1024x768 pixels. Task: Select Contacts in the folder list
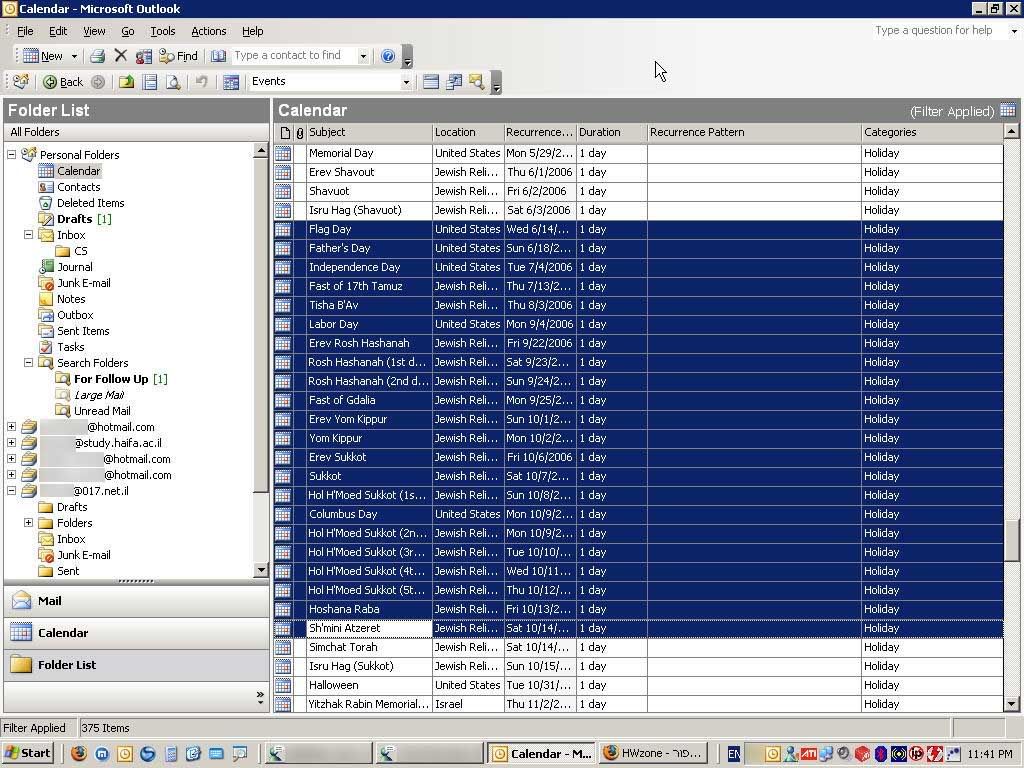click(78, 187)
